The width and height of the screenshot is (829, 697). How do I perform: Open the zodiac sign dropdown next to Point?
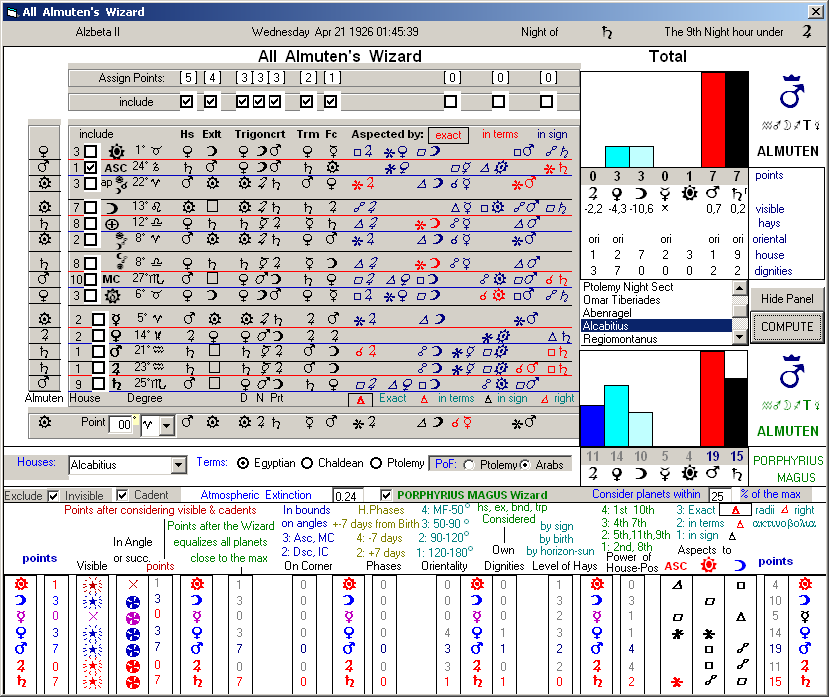167,425
